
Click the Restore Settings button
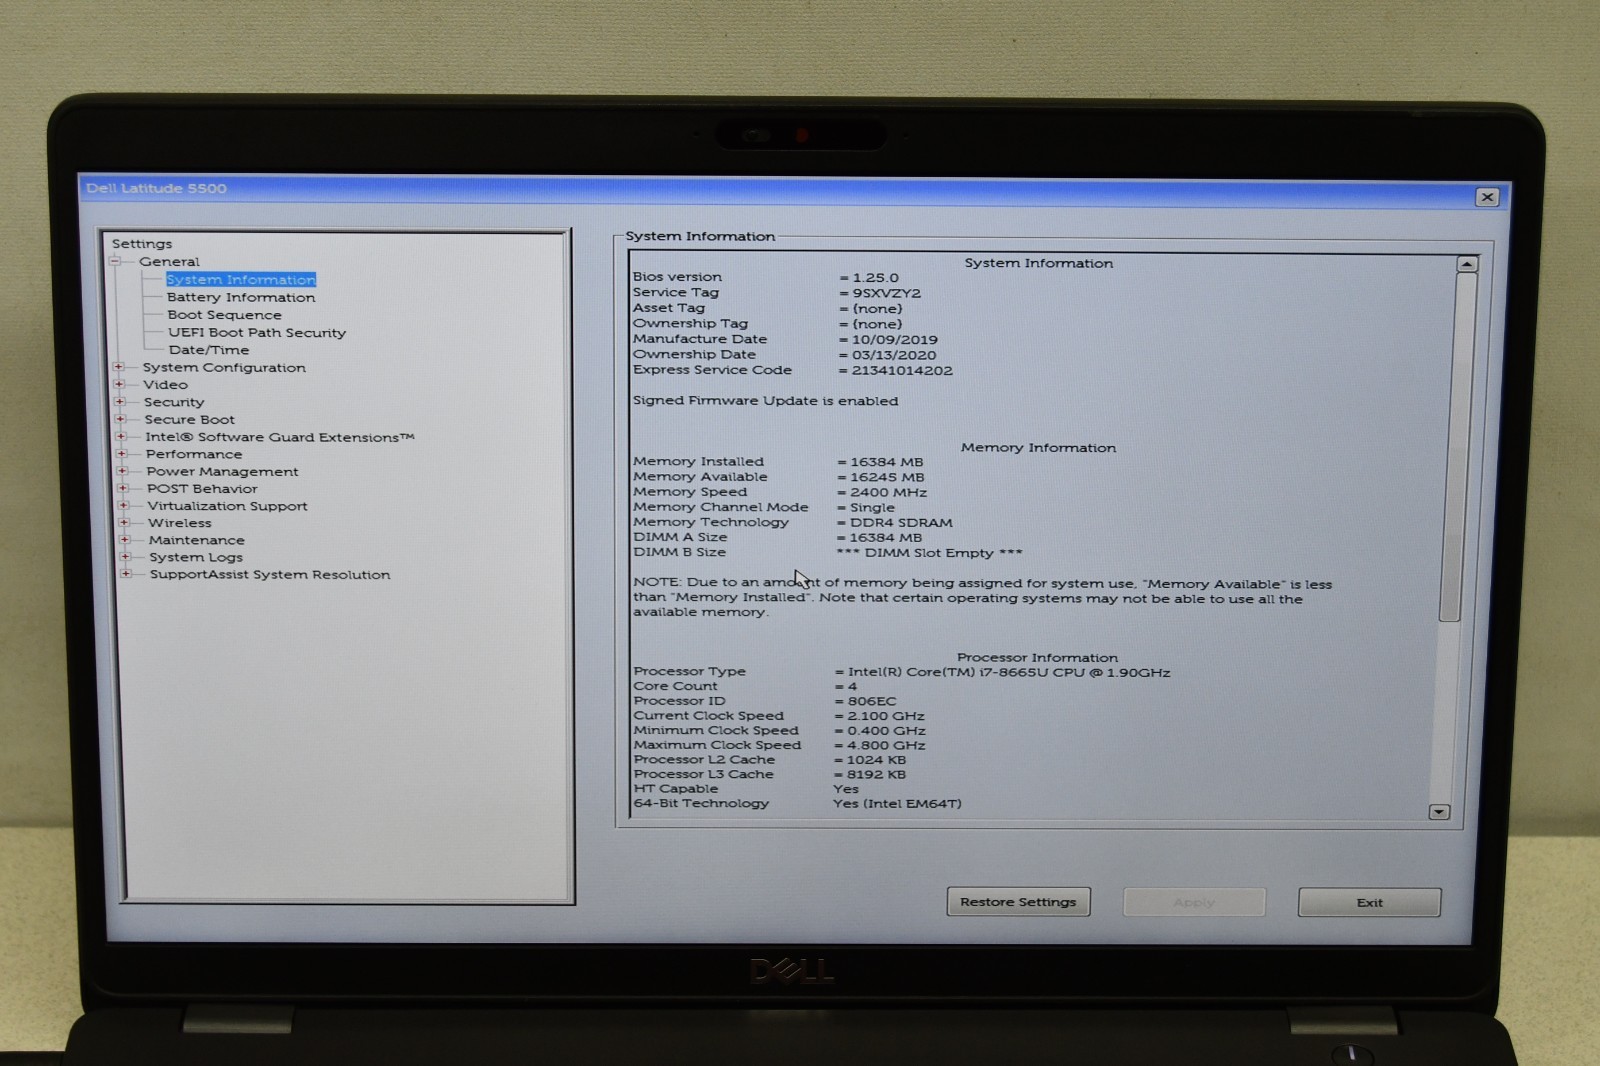1018,902
